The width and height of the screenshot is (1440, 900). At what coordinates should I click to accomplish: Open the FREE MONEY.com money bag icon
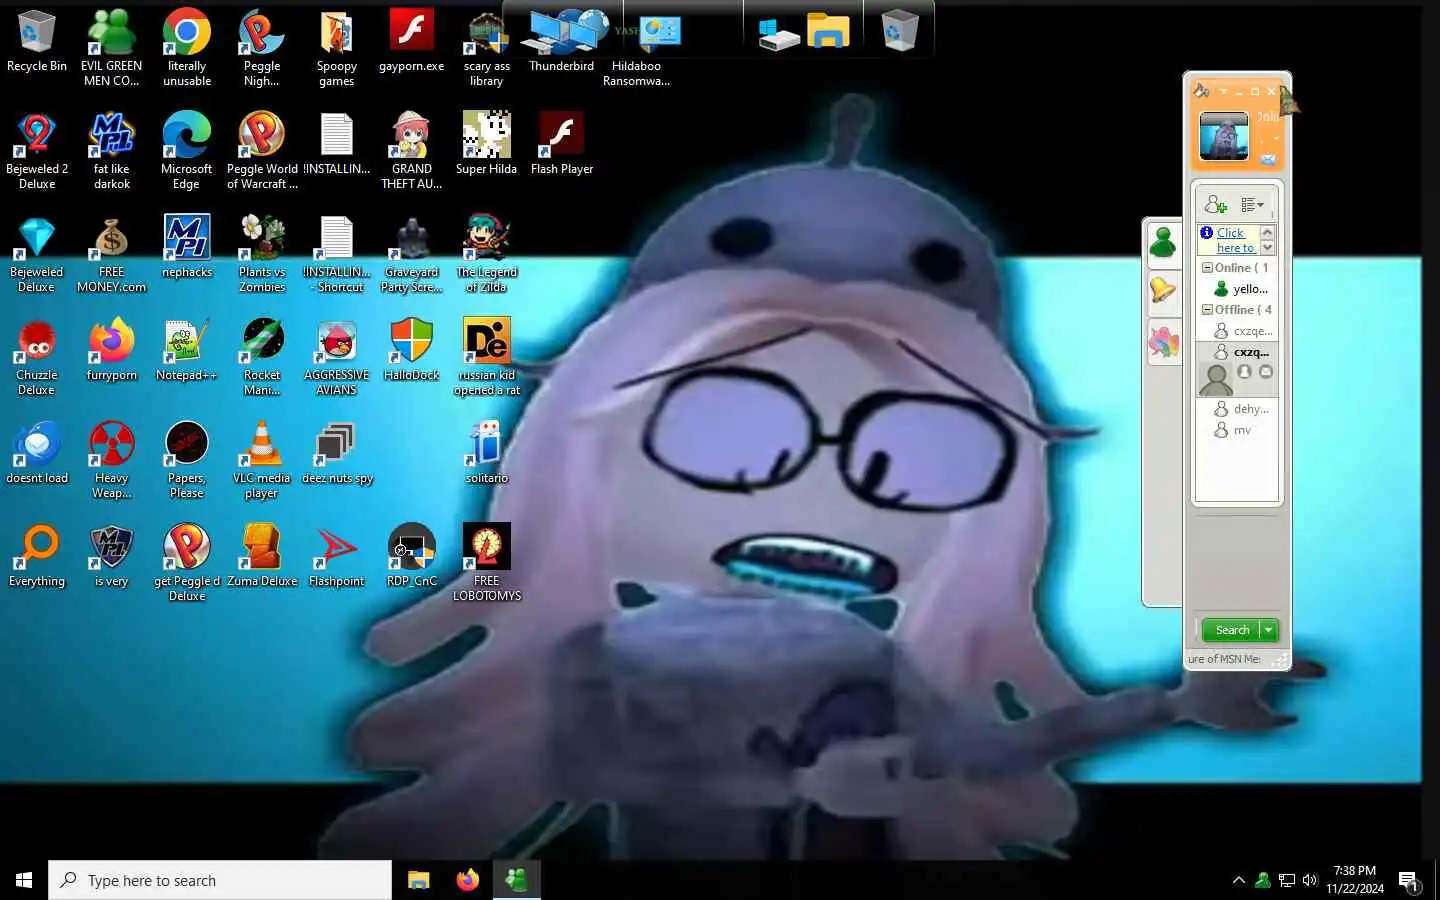(112, 254)
